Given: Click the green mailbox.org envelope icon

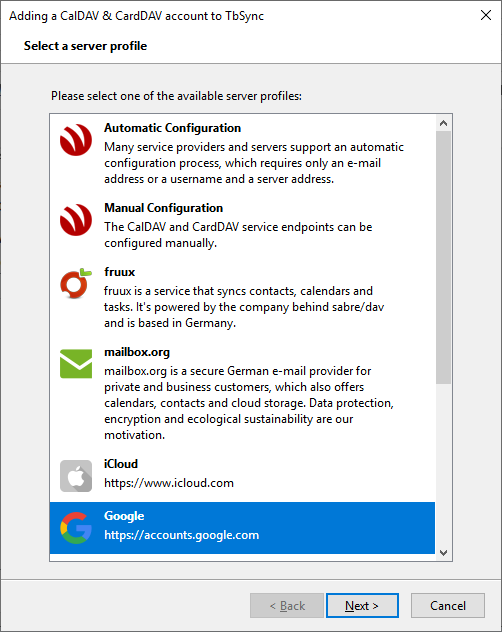Looking at the screenshot, I should [x=76, y=364].
